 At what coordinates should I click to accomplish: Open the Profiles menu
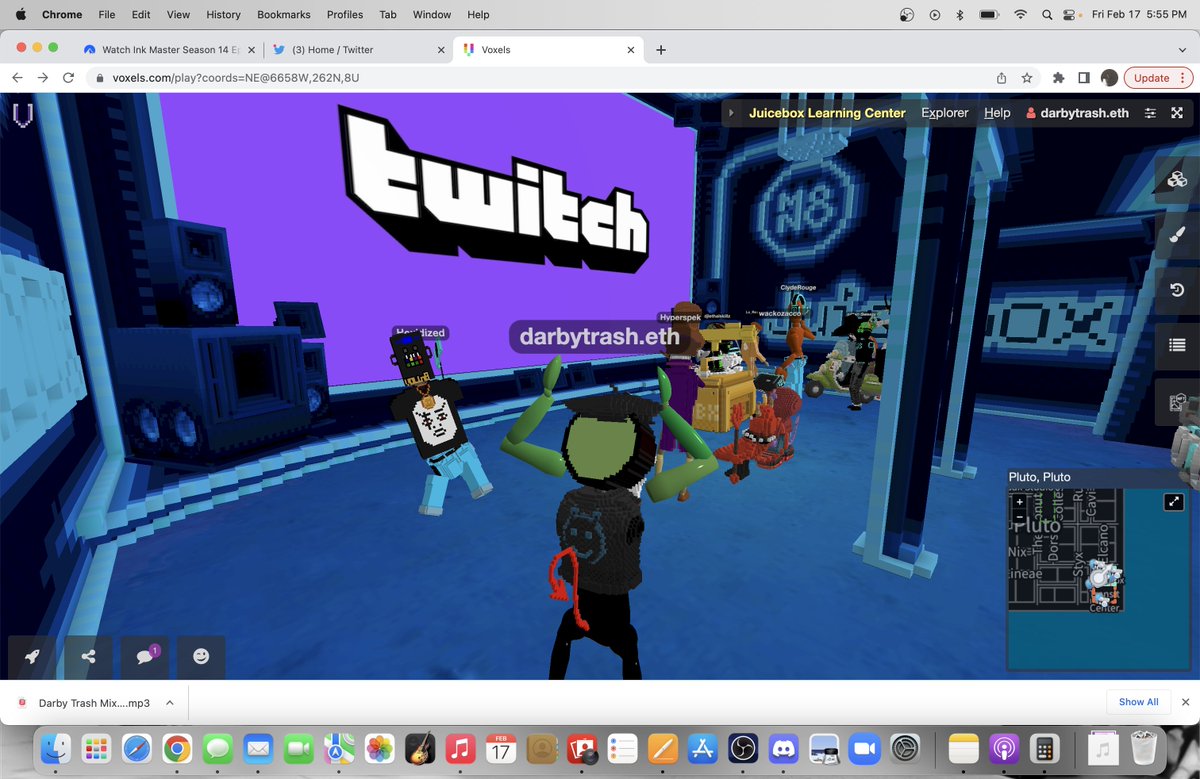[345, 15]
